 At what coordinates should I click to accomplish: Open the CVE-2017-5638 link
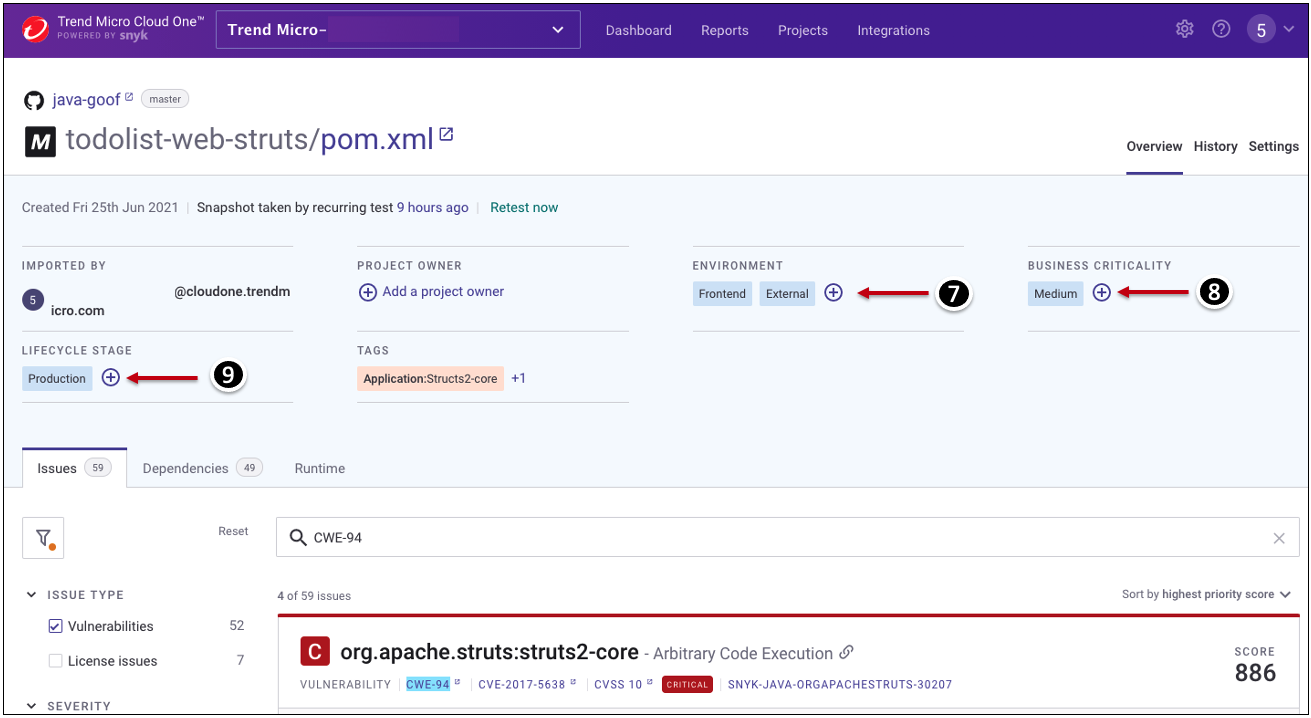click(522, 684)
